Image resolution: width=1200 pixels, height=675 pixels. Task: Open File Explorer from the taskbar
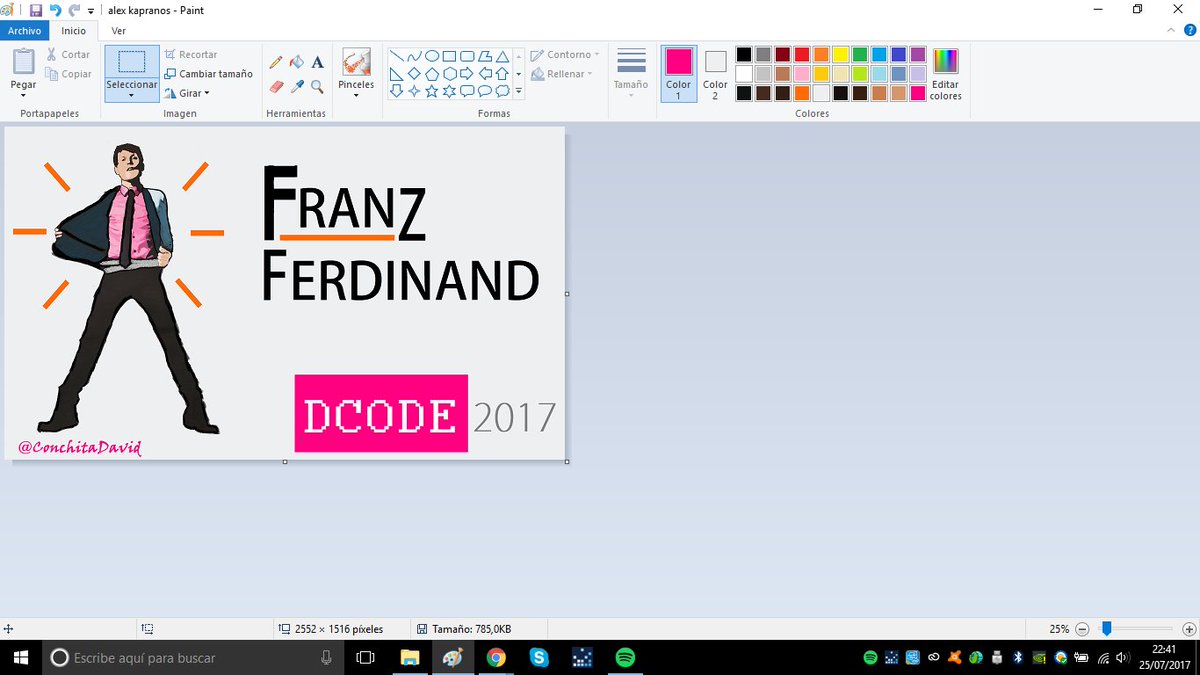(x=409, y=657)
